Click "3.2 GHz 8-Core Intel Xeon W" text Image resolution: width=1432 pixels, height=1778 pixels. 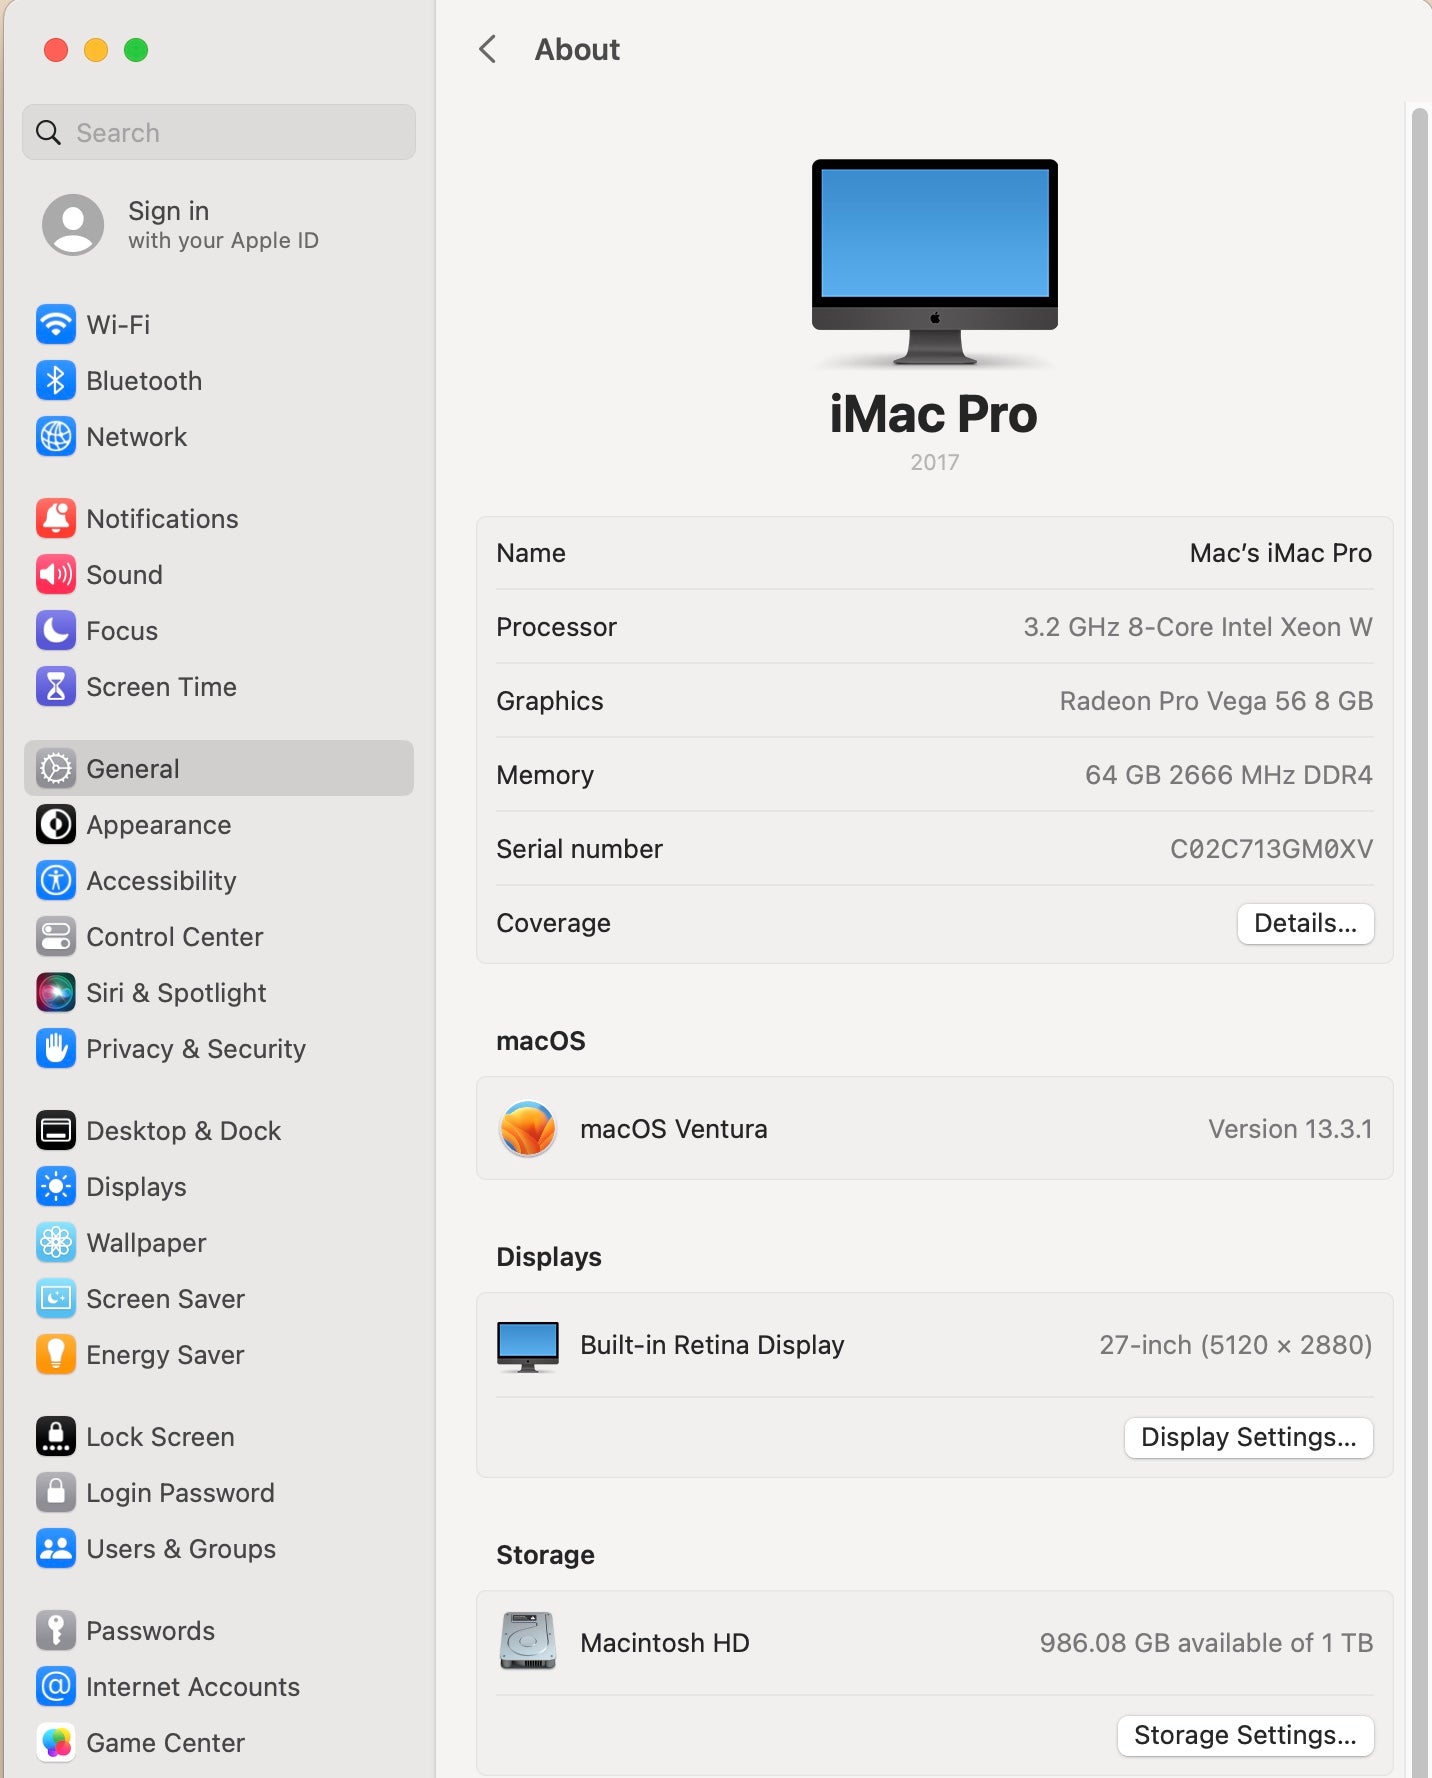pos(1198,627)
